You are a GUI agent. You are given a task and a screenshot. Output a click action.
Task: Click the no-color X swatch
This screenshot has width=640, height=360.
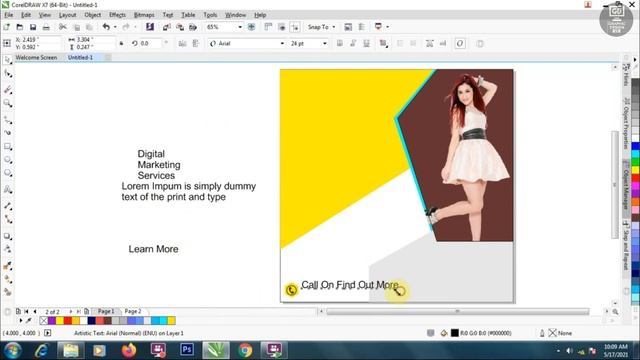tap(44, 321)
